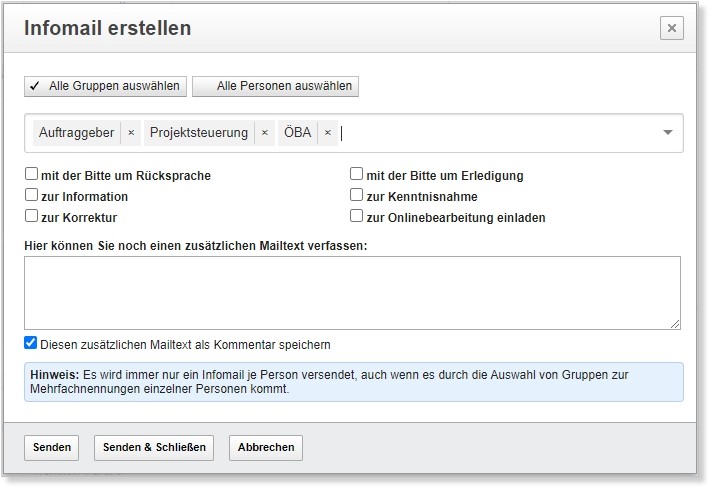Enable mit der Bitte um Rücksprache

tap(32, 175)
